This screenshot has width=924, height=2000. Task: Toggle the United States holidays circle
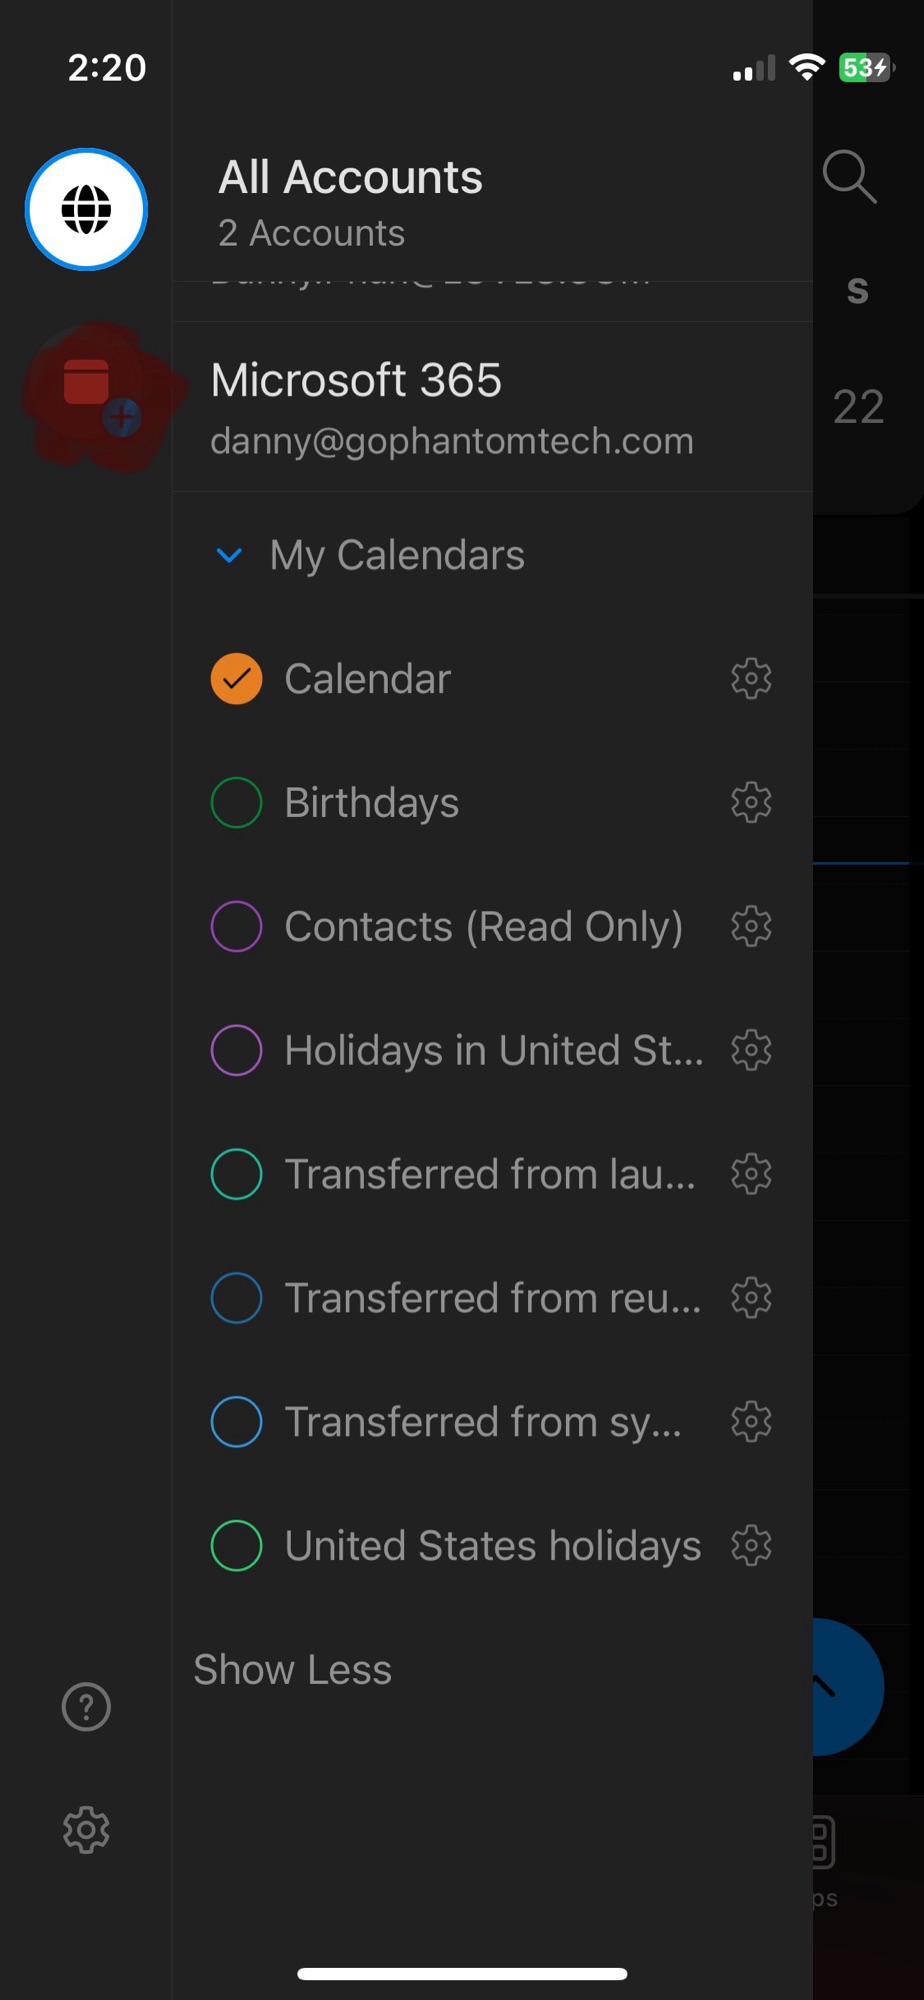237,1545
